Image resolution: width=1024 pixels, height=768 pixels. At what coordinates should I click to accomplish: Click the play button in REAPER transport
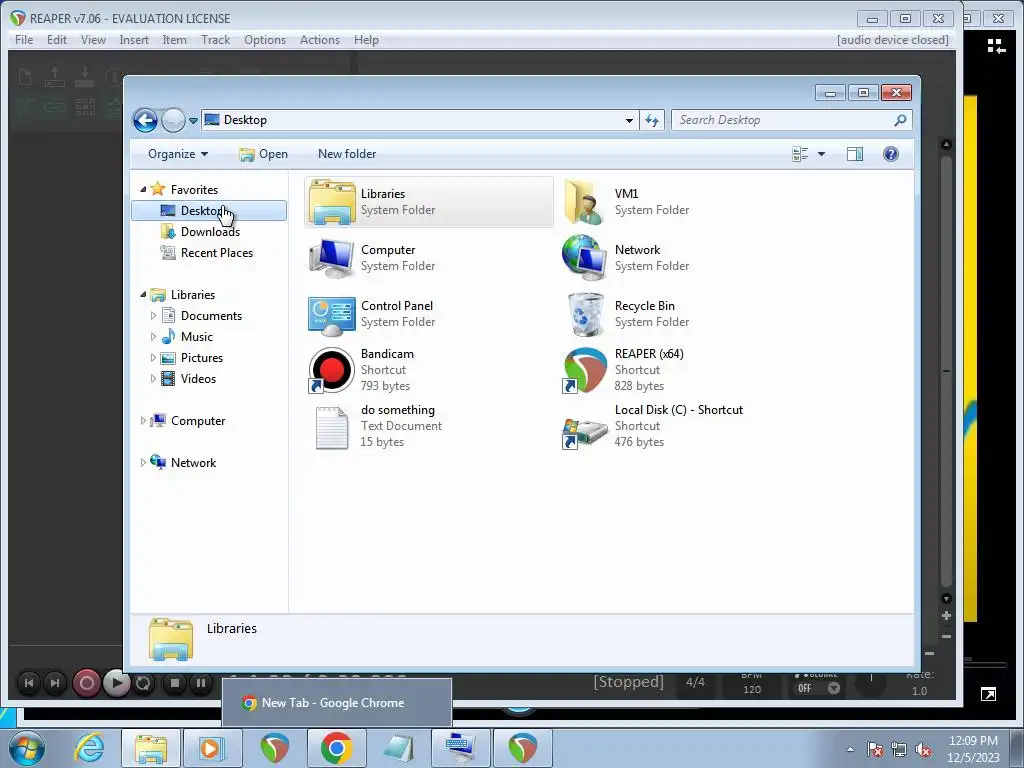(116, 683)
